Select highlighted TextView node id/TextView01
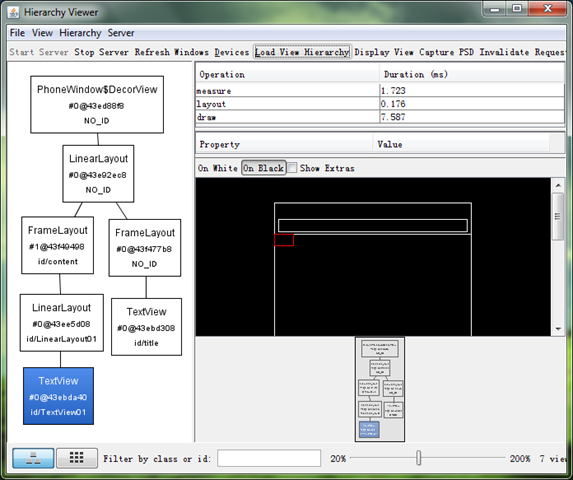This screenshot has width=573, height=480. point(58,396)
